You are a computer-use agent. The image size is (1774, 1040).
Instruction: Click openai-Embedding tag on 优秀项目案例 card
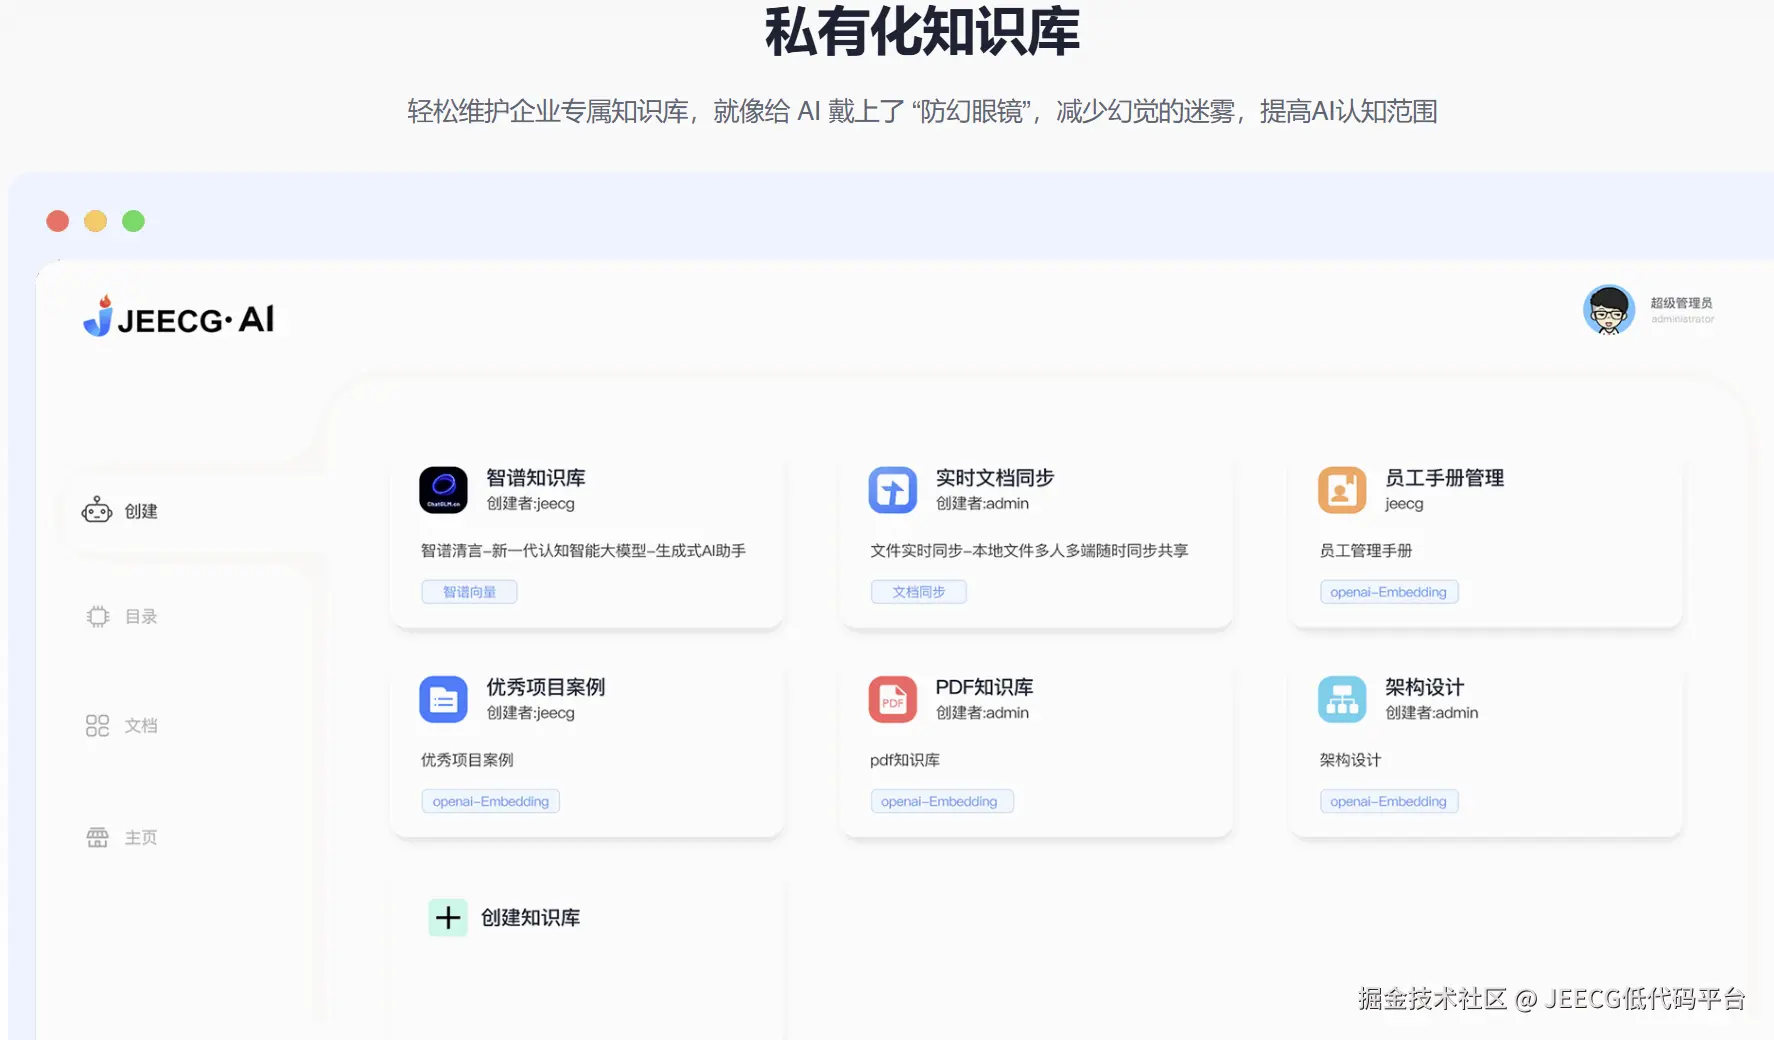(490, 801)
